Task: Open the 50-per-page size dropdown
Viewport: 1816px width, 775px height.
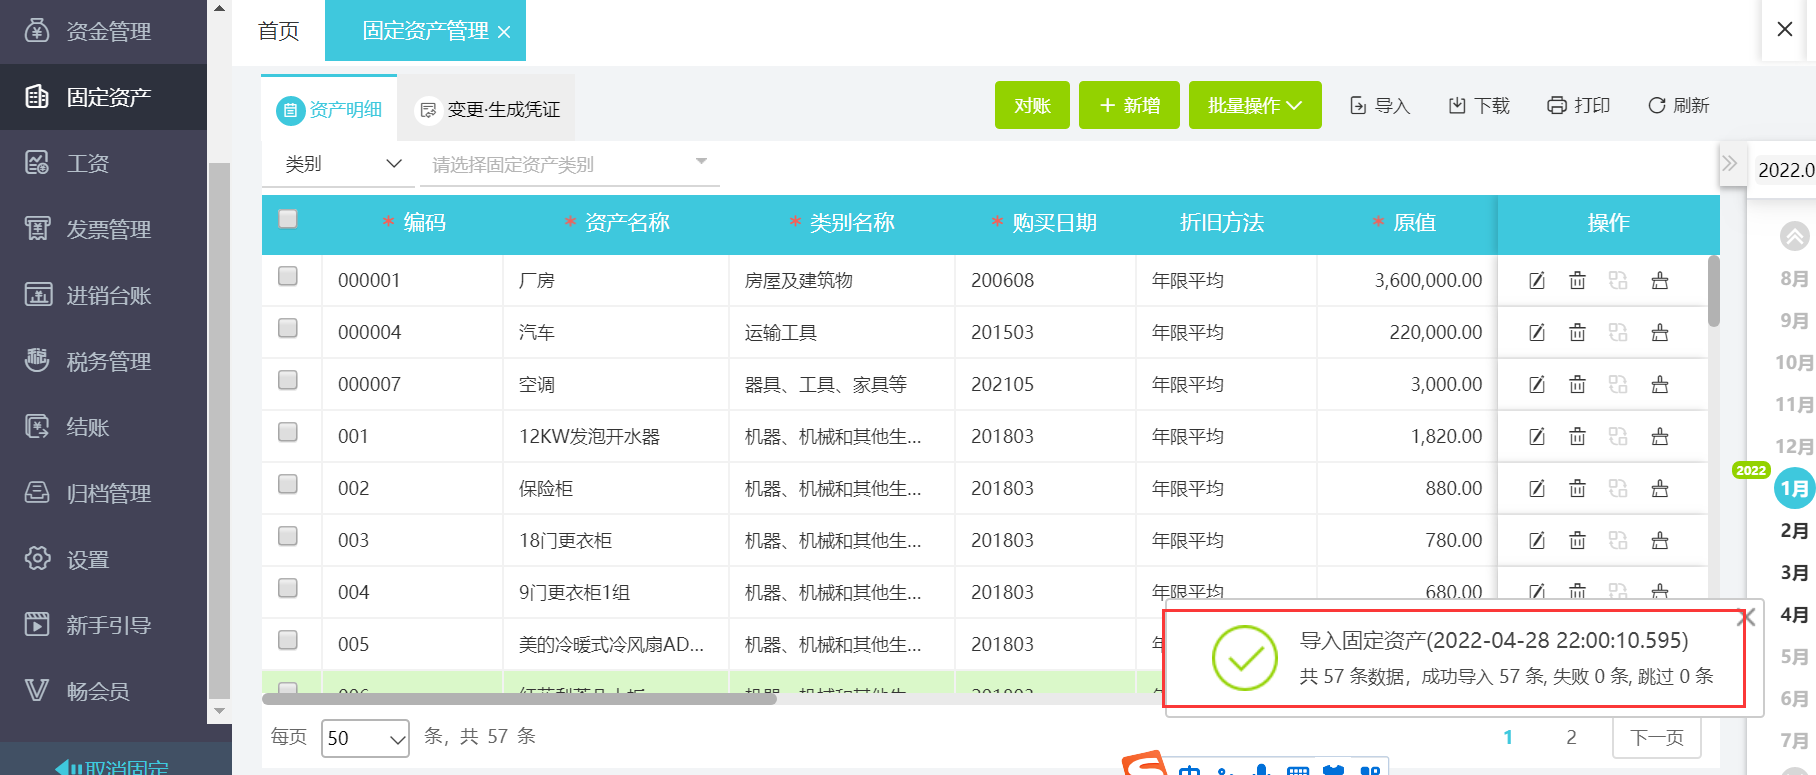Action: (x=365, y=738)
